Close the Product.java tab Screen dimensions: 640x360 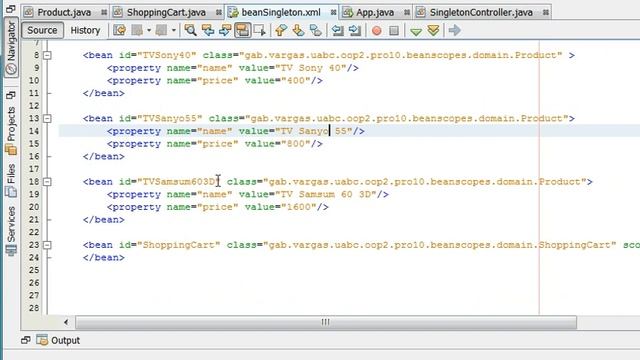coord(104,13)
